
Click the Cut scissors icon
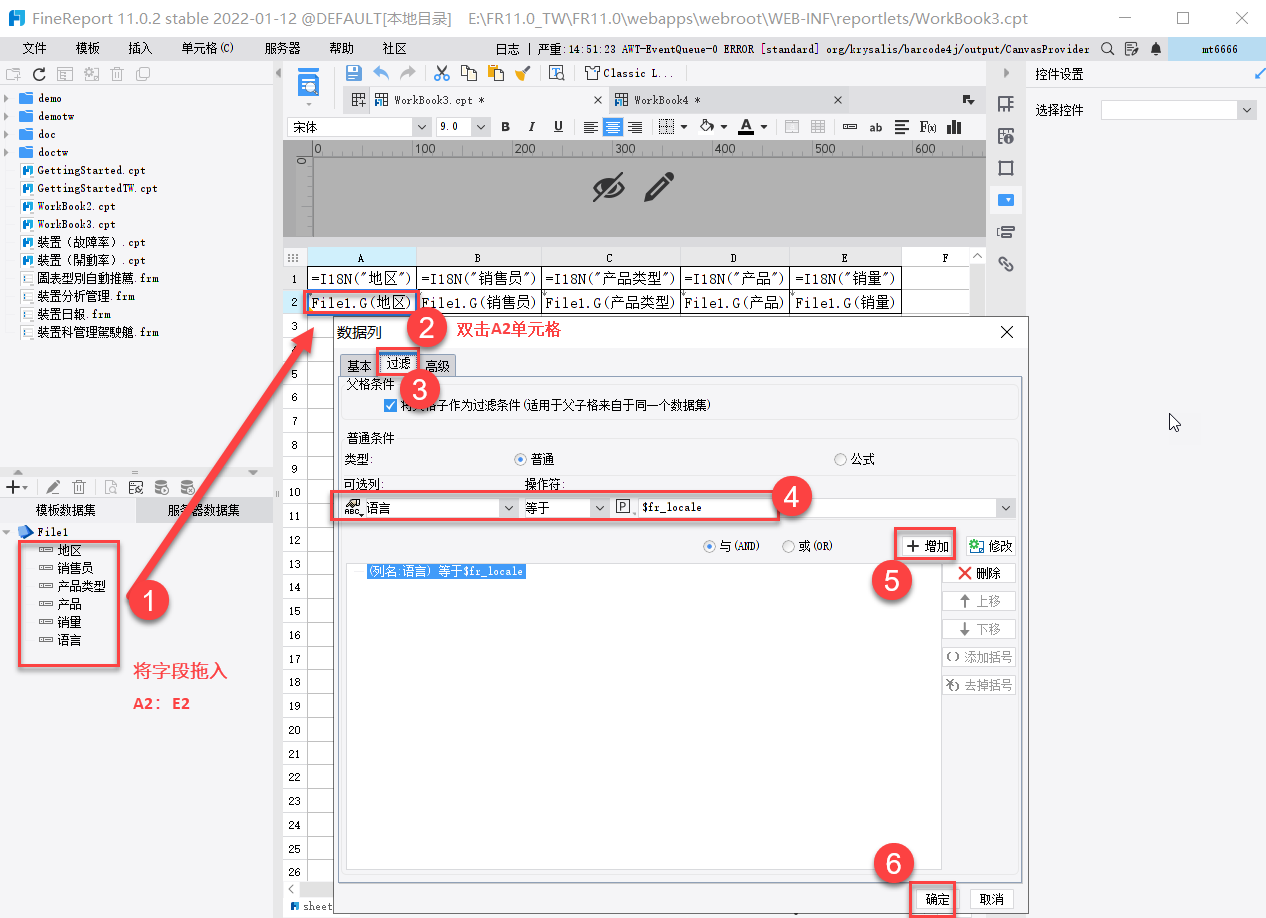tap(441, 73)
